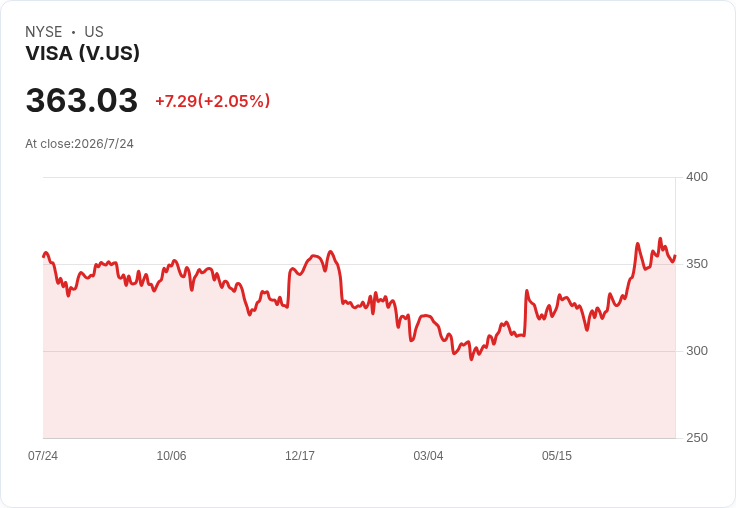The width and height of the screenshot is (736, 508).
Task: Select the 10/06 date on x-axis
Action: click(171, 455)
